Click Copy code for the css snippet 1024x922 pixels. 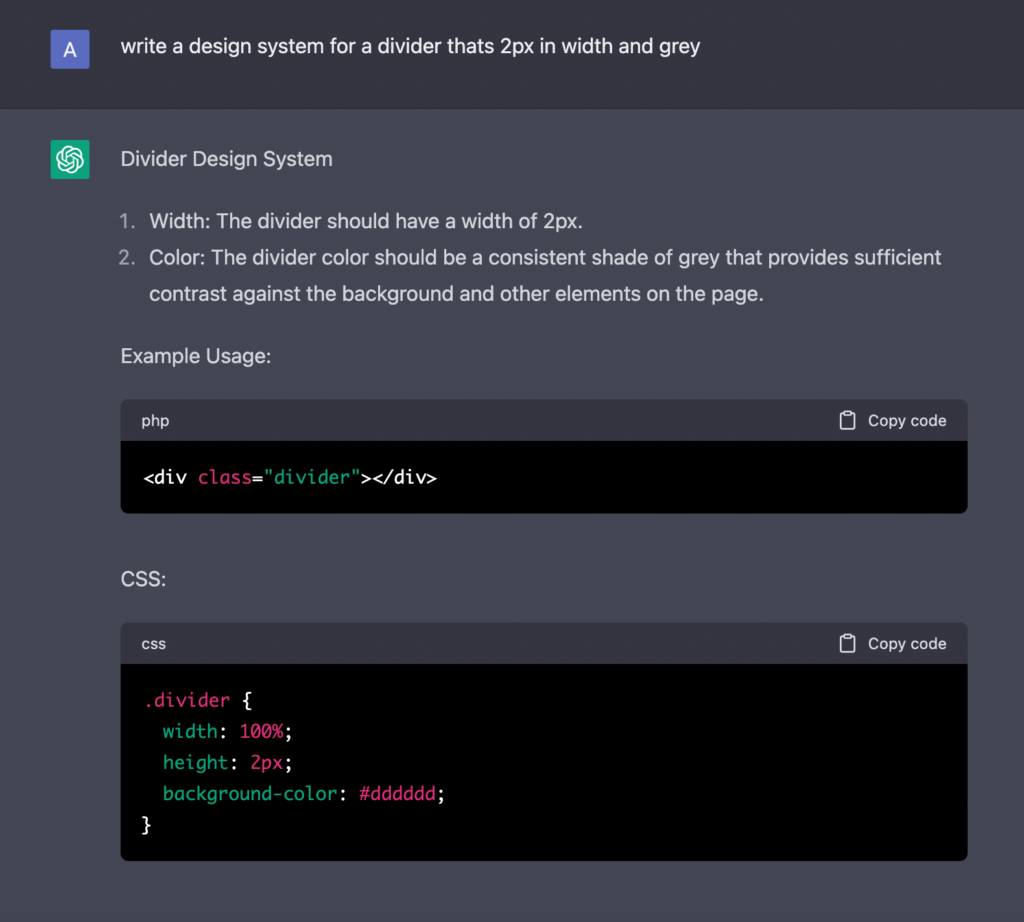pos(907,643)
